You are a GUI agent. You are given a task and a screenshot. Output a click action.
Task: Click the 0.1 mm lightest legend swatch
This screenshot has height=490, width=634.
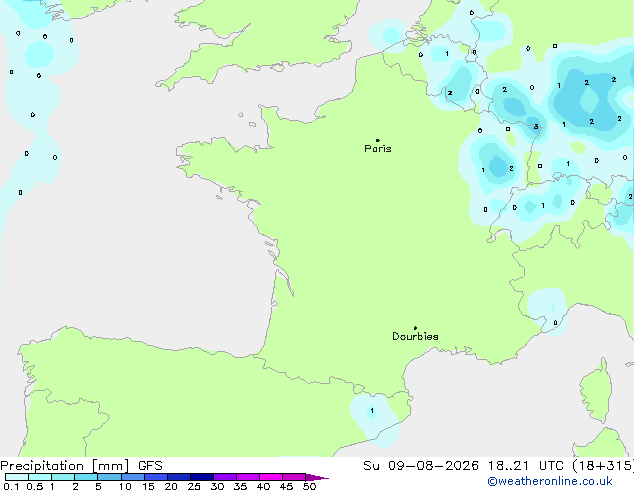click(17, 477)
